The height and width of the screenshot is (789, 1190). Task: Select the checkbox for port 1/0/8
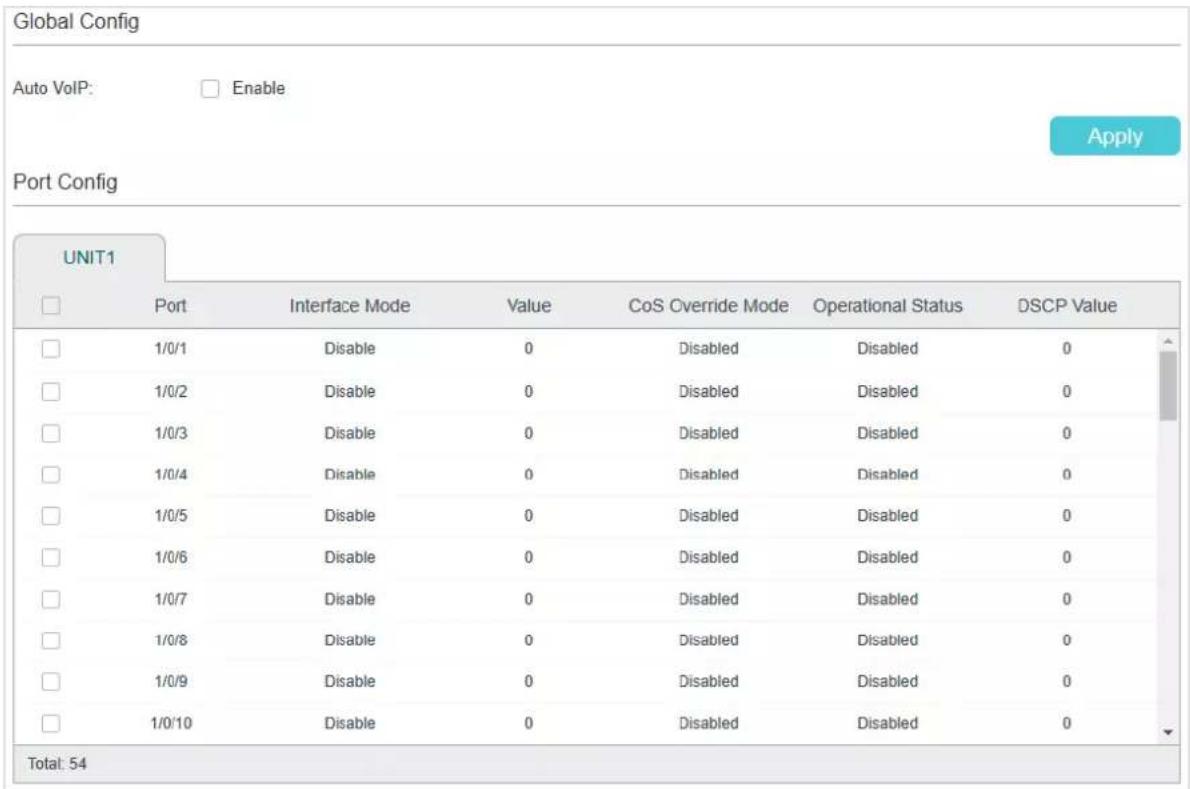point(51,640)
